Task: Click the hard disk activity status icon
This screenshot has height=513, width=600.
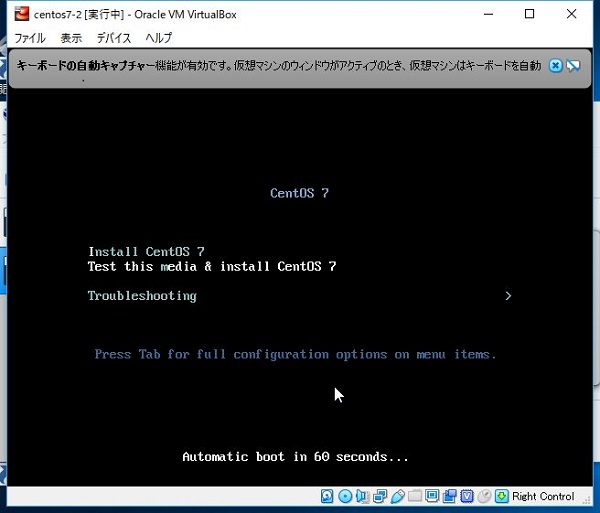Action: (327, 496)
